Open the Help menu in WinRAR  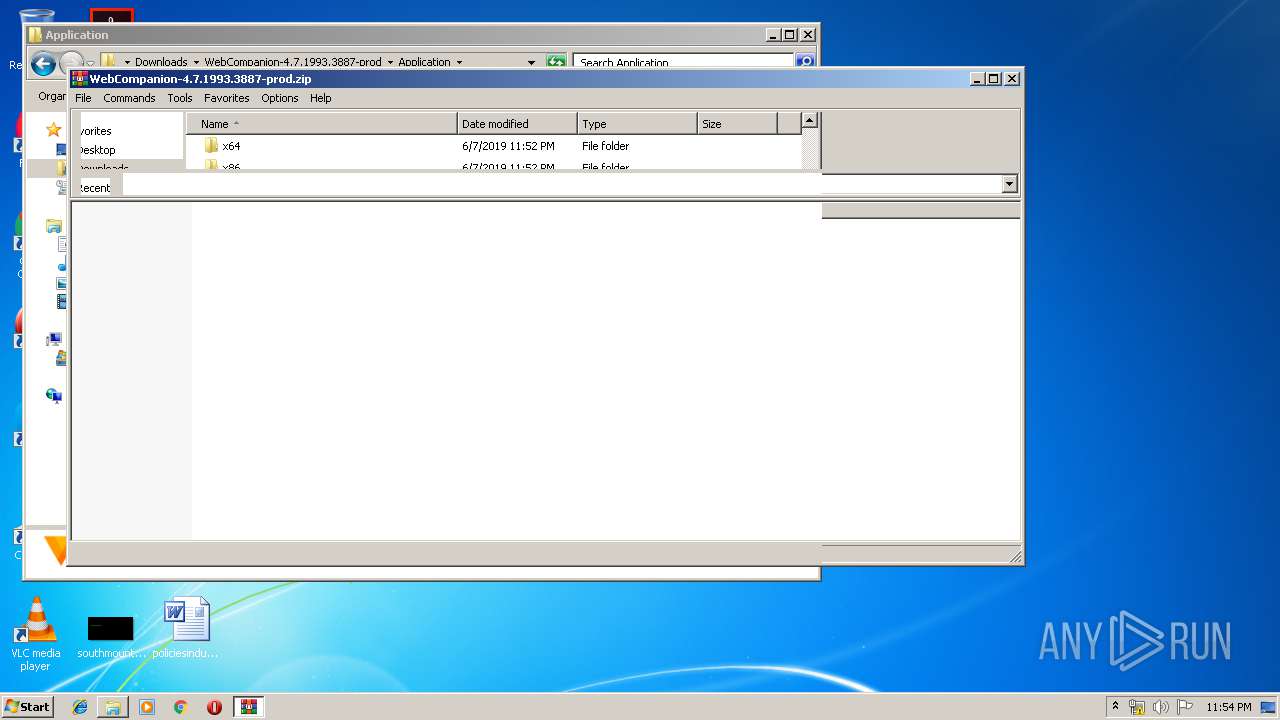[x=320, y=98]
